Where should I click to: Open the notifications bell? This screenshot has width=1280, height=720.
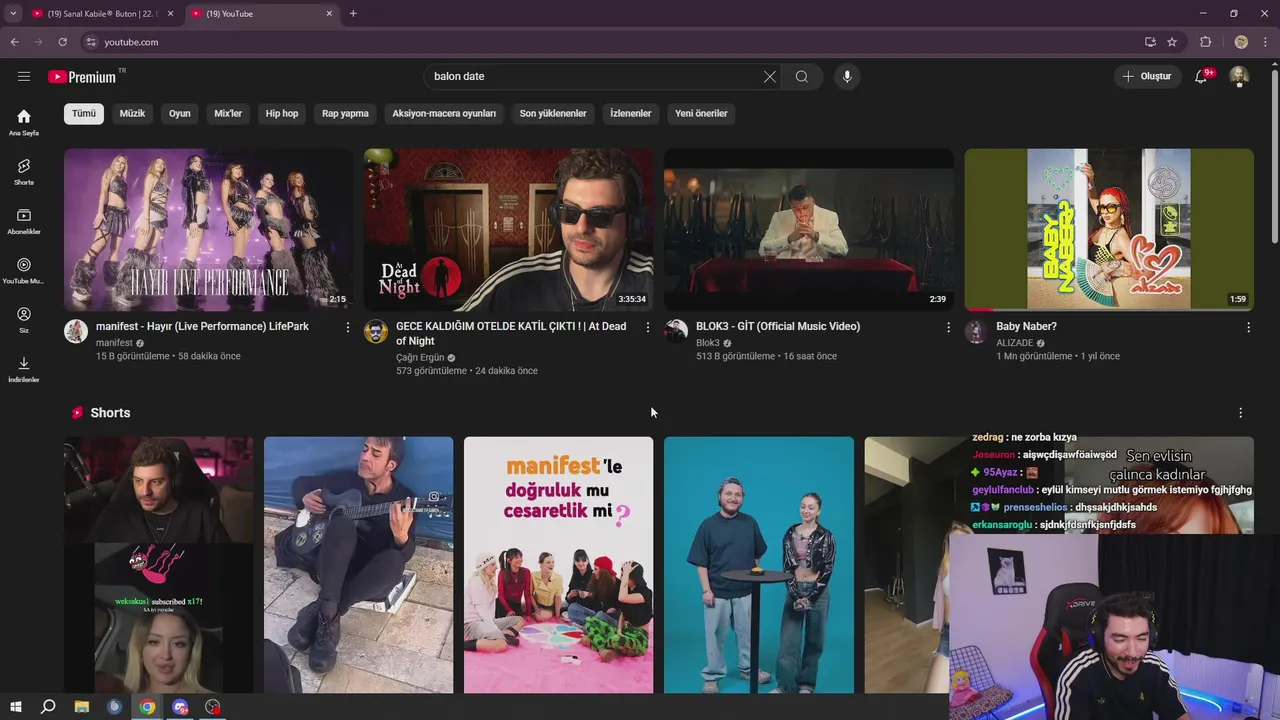coord(1202,76)
